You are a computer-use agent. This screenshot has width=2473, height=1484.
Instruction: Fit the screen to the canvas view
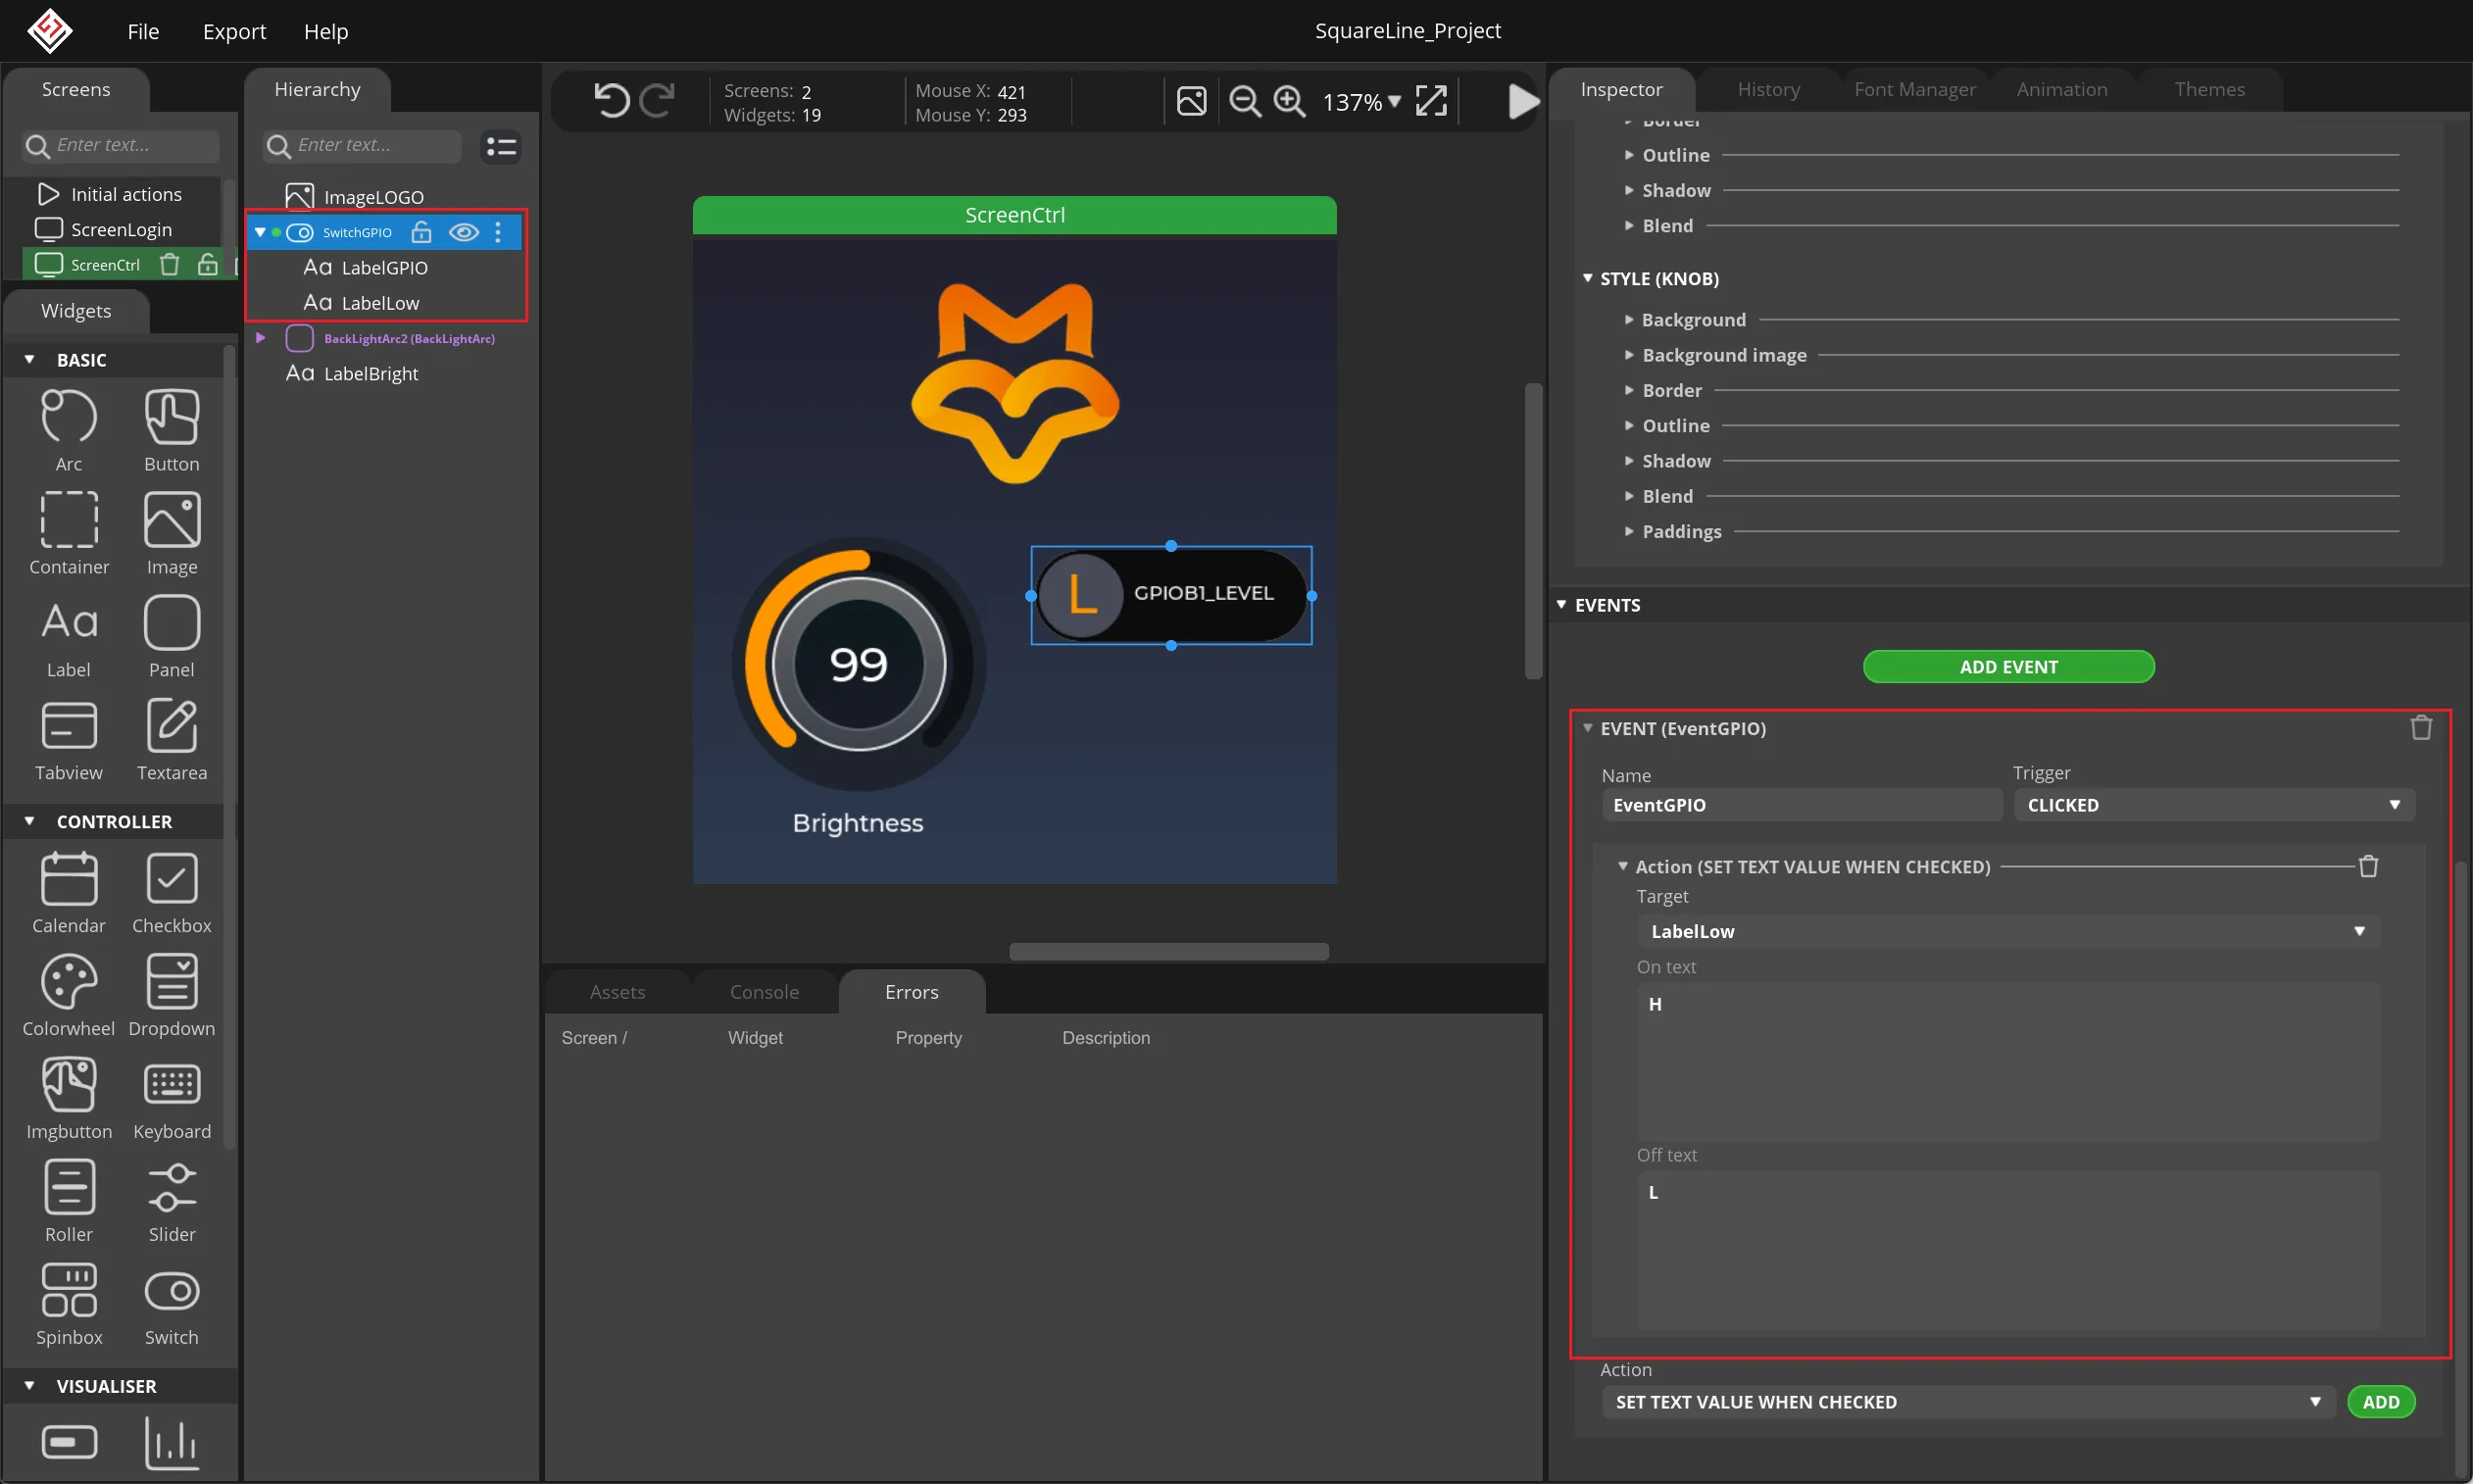[x=1431, y=101]
